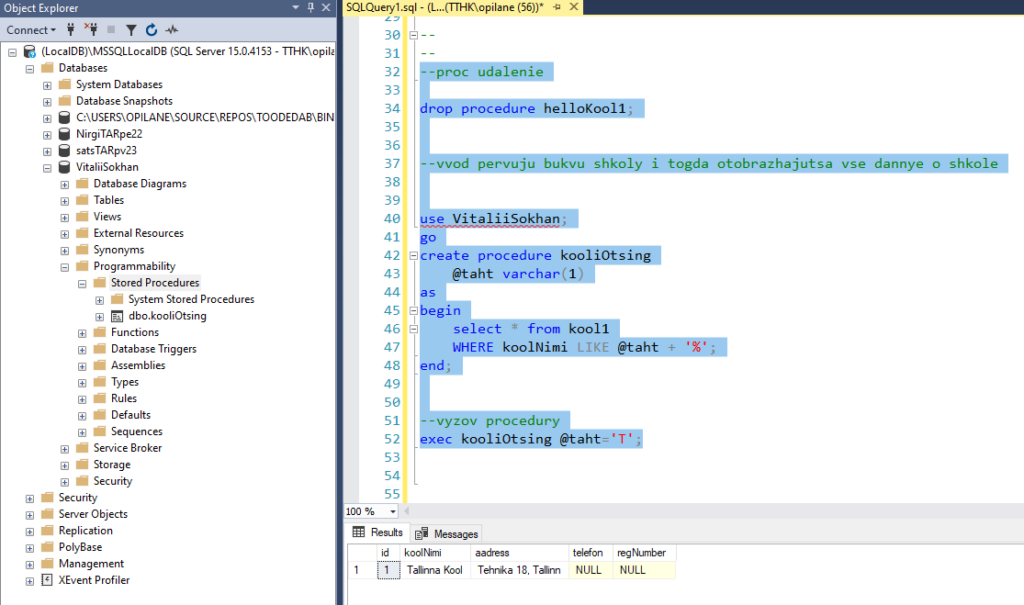Click the Results grid icon
The image size is (1024, 605).
[359, 532]
